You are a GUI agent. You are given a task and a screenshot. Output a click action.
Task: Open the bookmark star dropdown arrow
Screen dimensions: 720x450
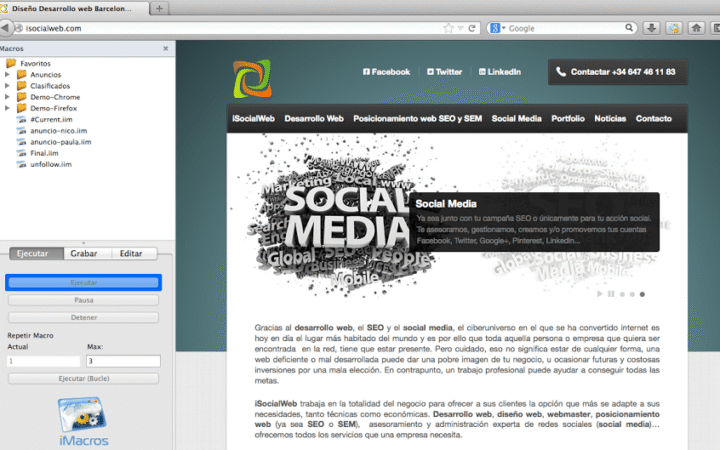pyautogui.click(x=461, y=28)
